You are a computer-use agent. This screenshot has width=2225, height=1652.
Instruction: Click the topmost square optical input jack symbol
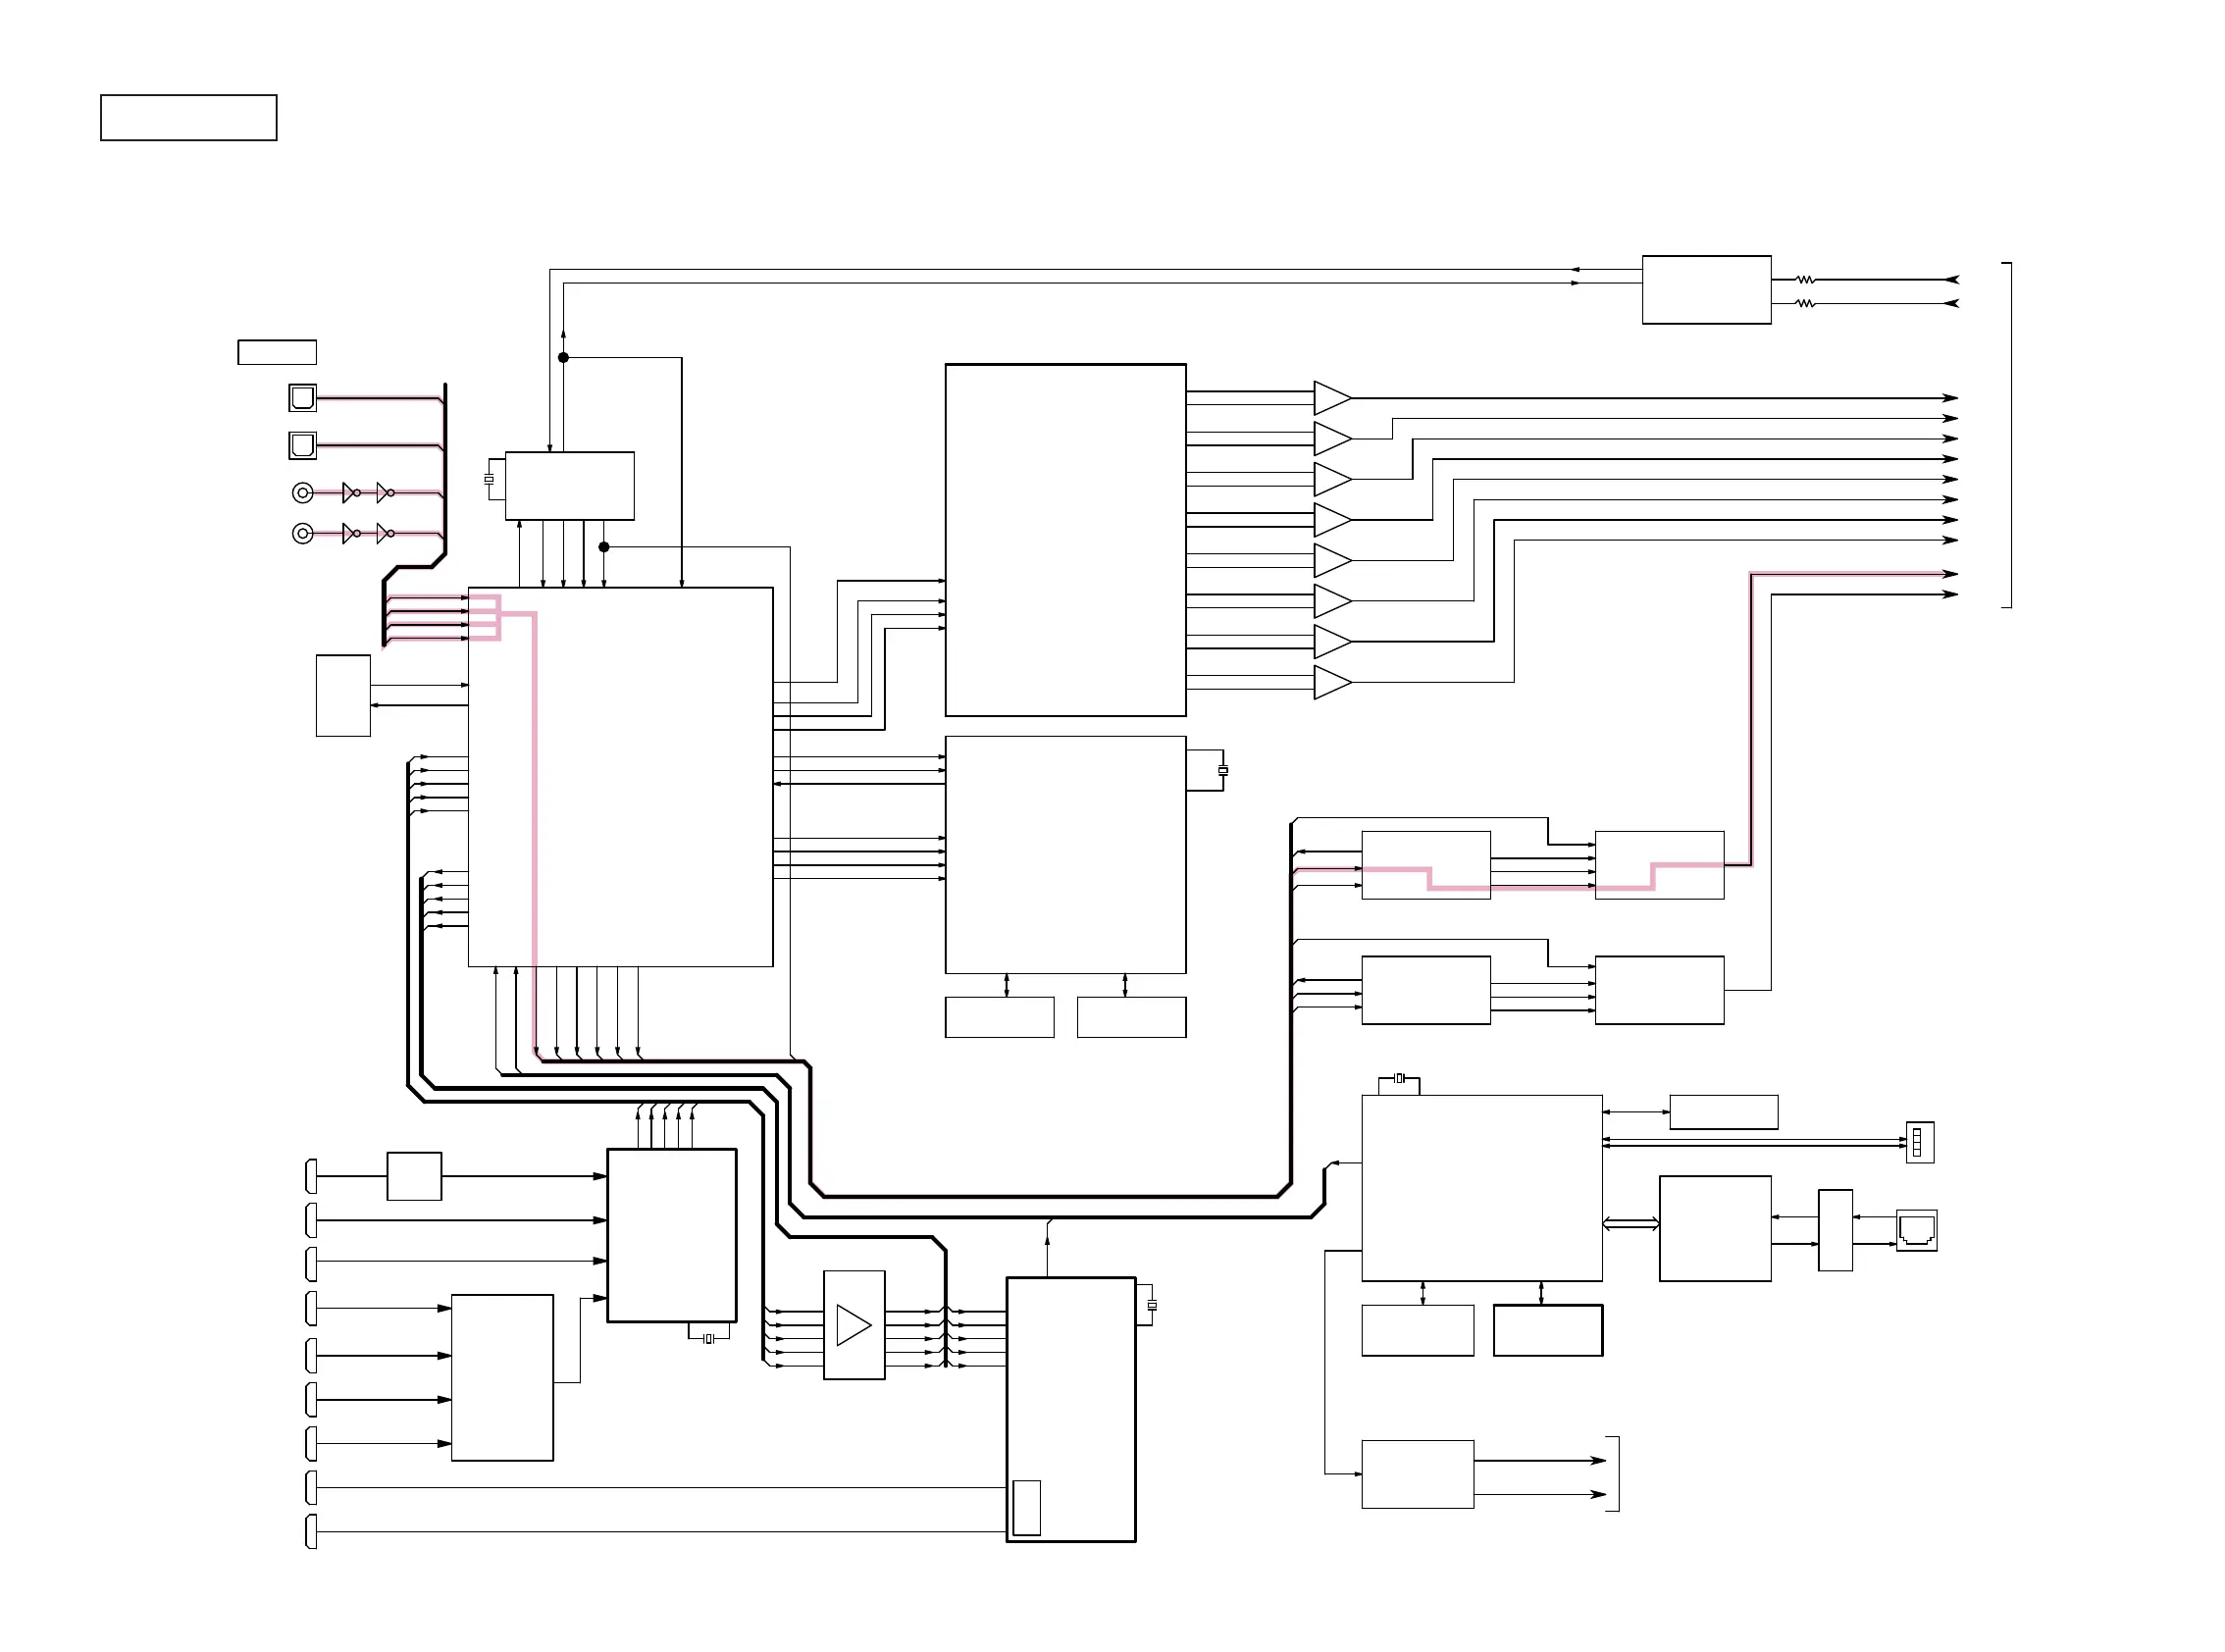[x=302, y=398]
